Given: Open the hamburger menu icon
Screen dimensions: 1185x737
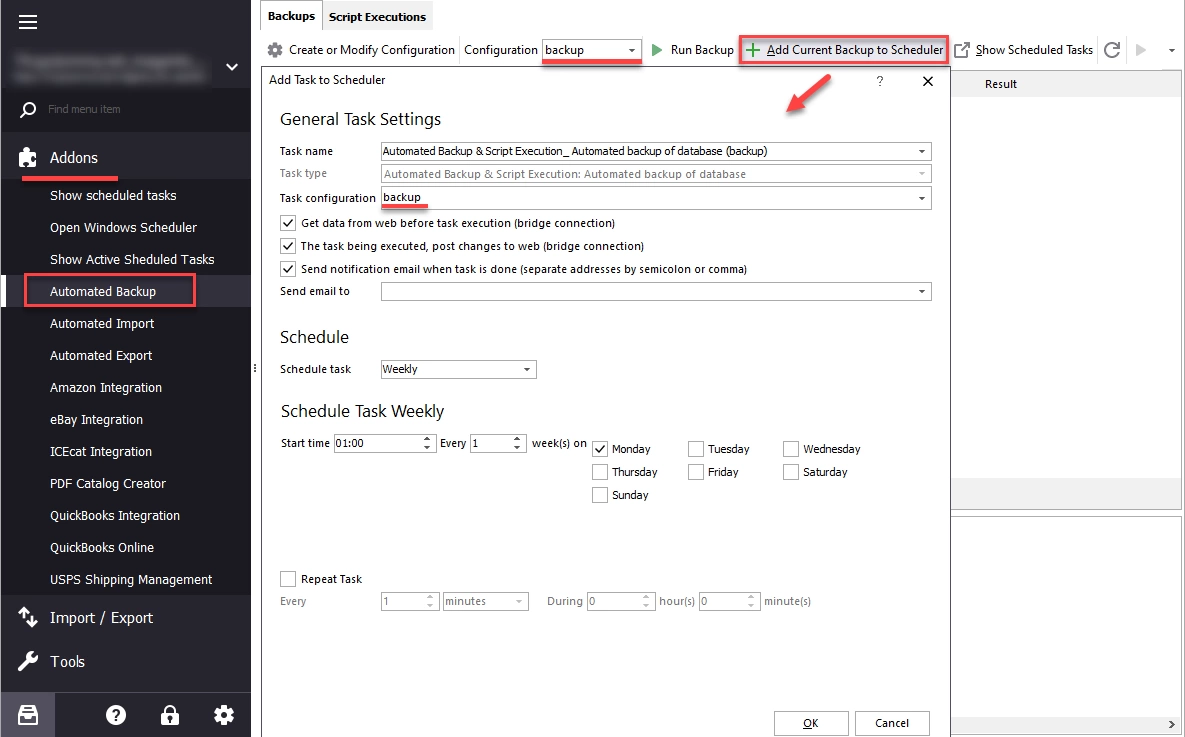Looking at the screenshot, I should coord(28,22).
